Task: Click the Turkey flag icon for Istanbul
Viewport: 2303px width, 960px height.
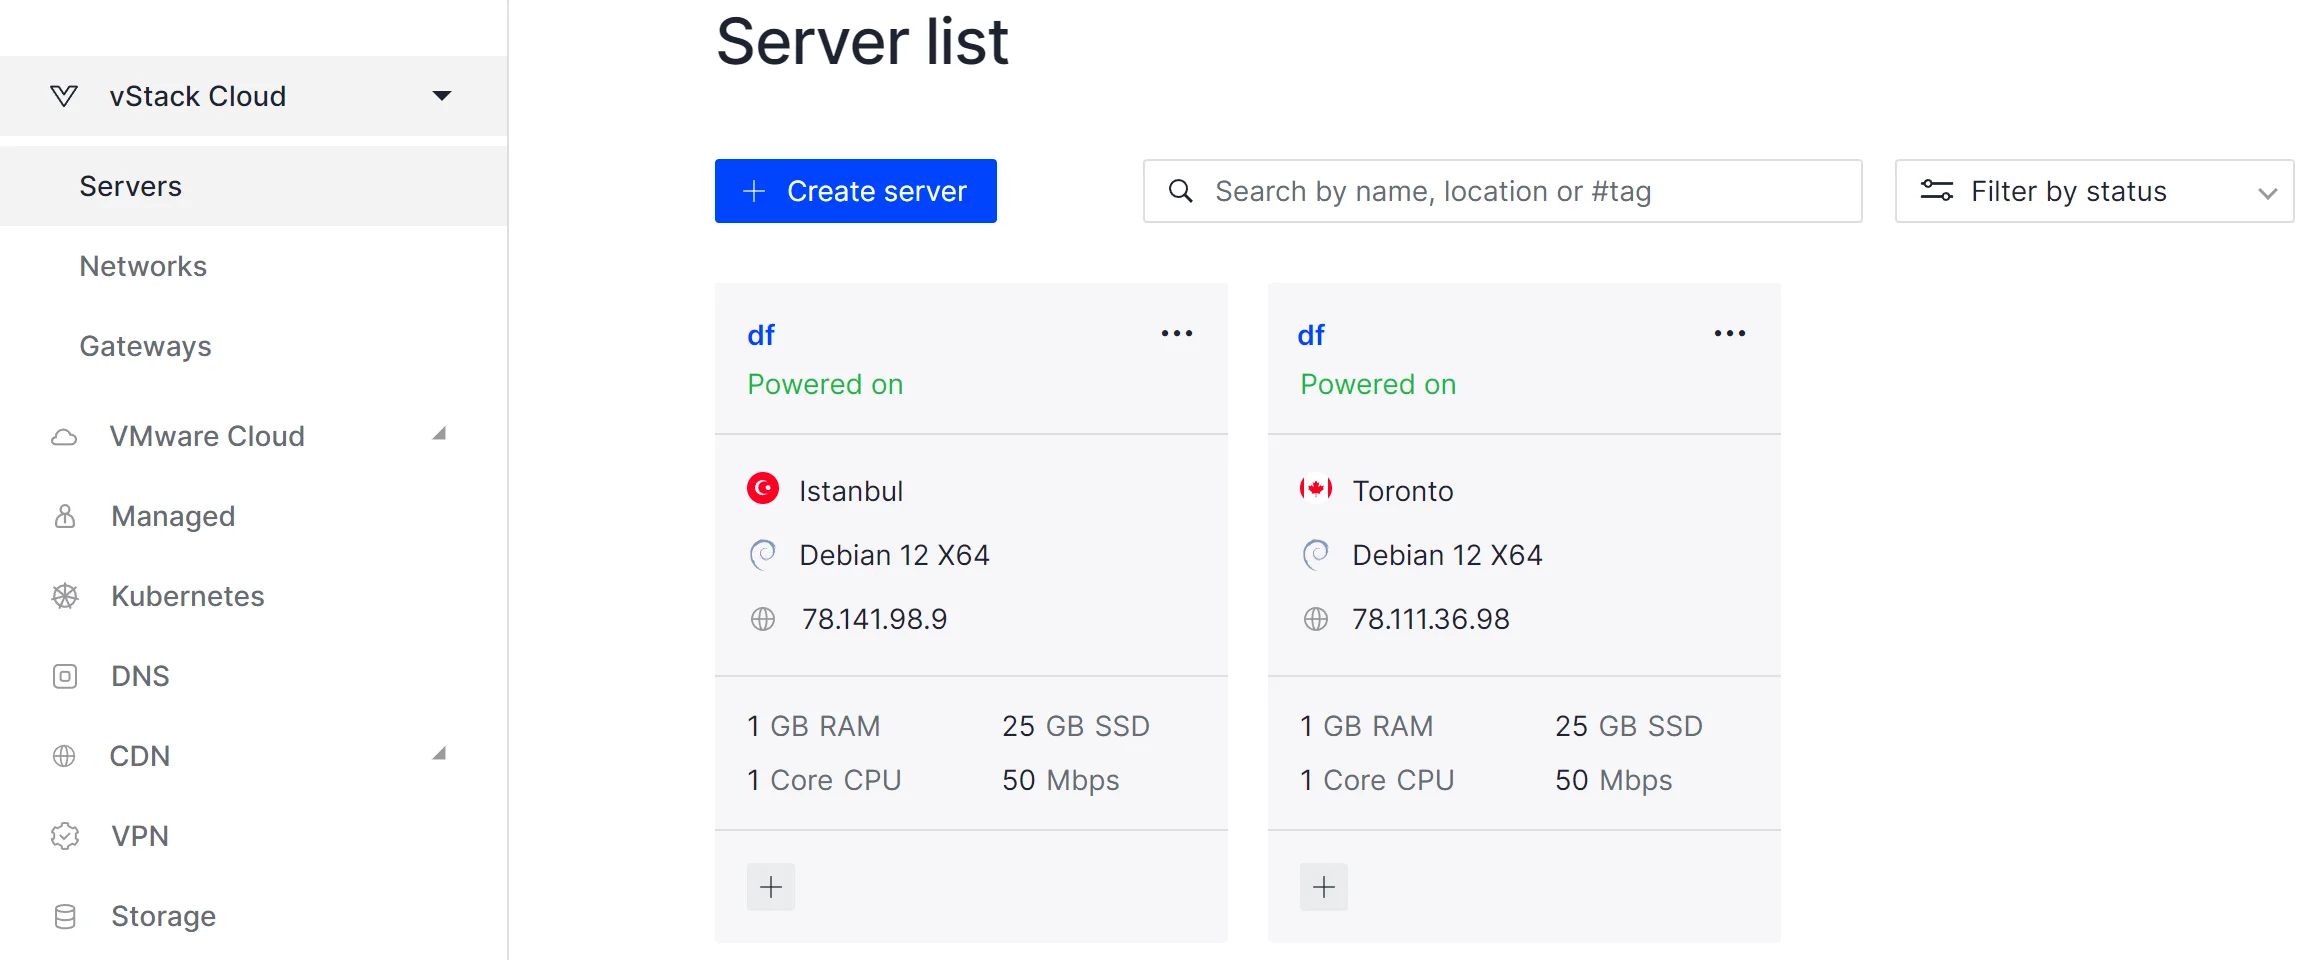Action: point(763,489)
